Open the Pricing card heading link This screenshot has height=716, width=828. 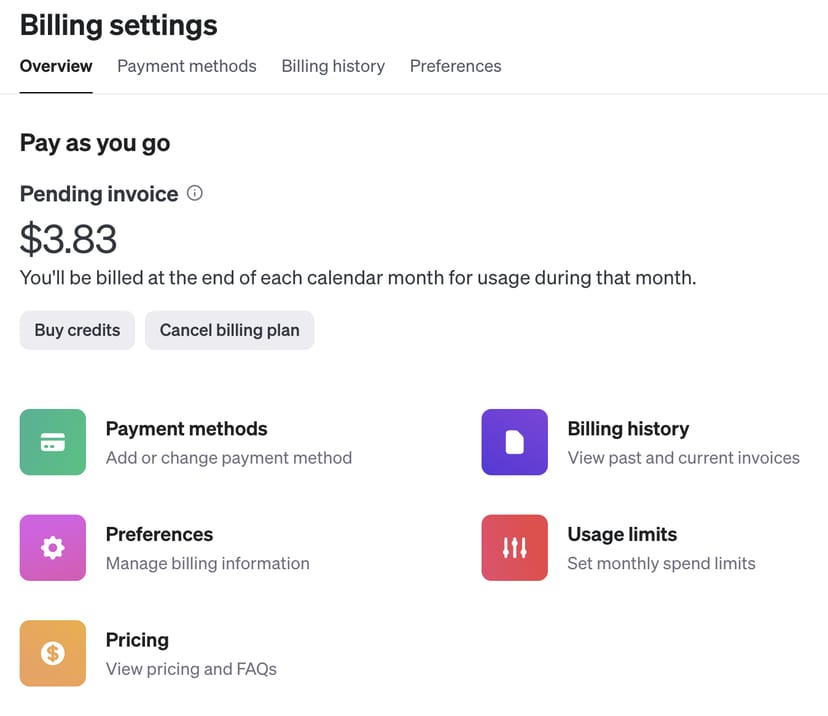tap(137, 640)
